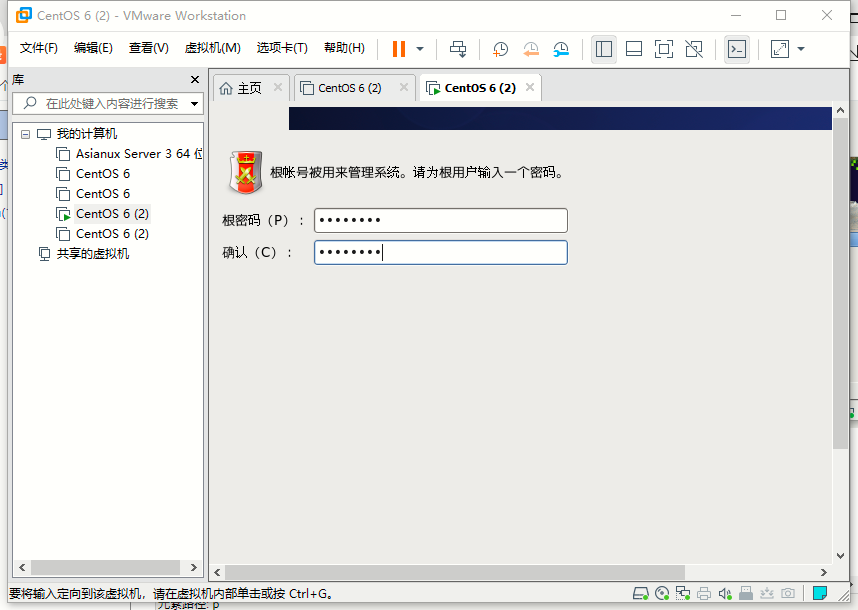858x610 pixels.
Task: Toggle the console view icon
Action: 737,49
